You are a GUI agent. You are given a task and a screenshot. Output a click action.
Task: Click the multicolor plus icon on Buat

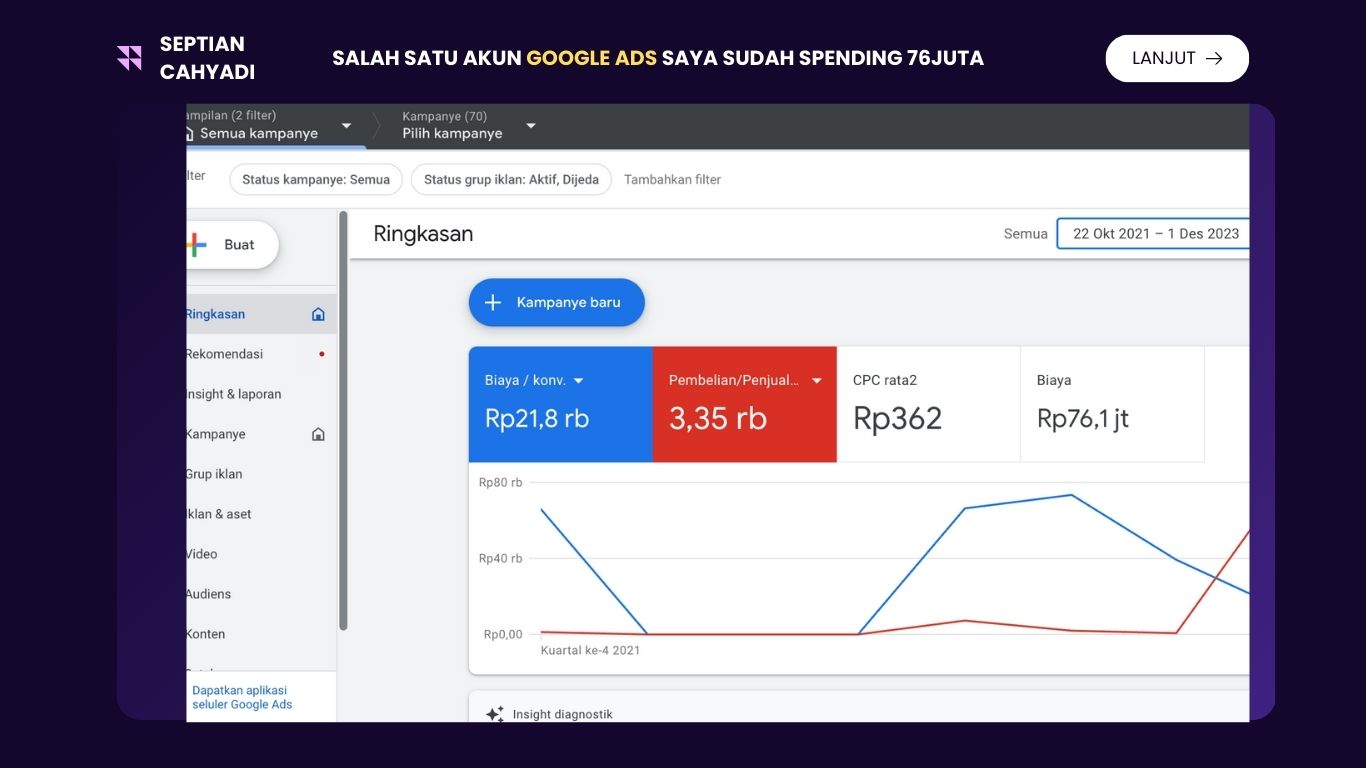194,244
